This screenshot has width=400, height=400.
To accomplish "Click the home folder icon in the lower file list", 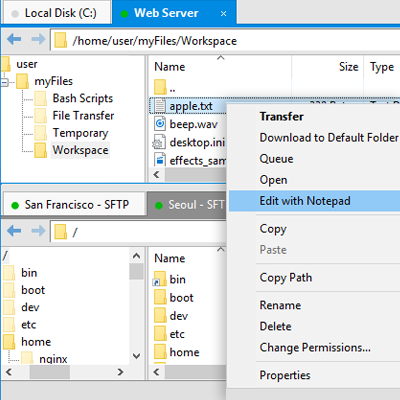I will 160,352.
